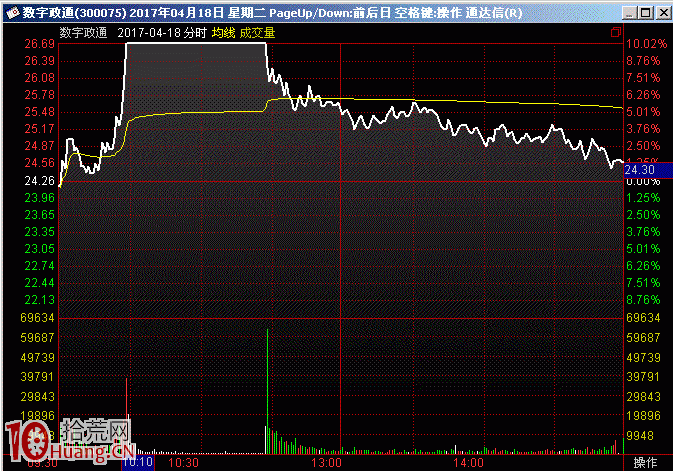
Task: Click the 26.69 top price label
Action: (x=39, y=44)
